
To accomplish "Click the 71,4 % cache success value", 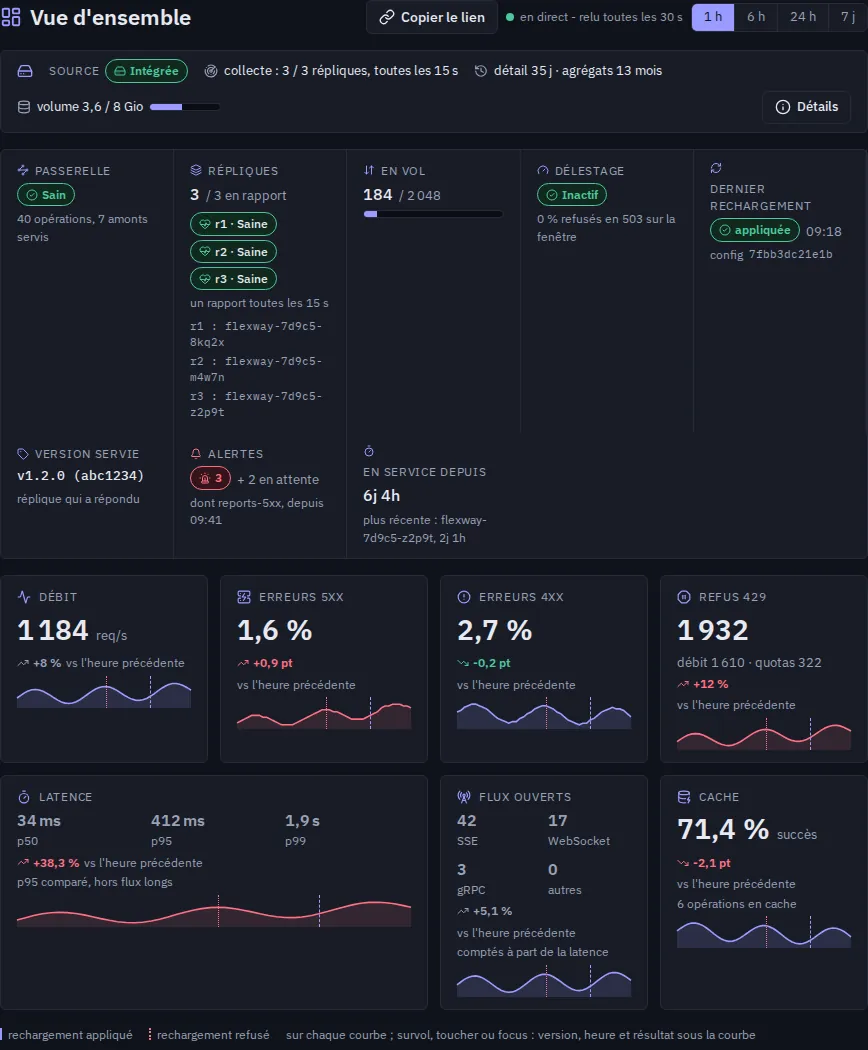I will click(723, 830).
